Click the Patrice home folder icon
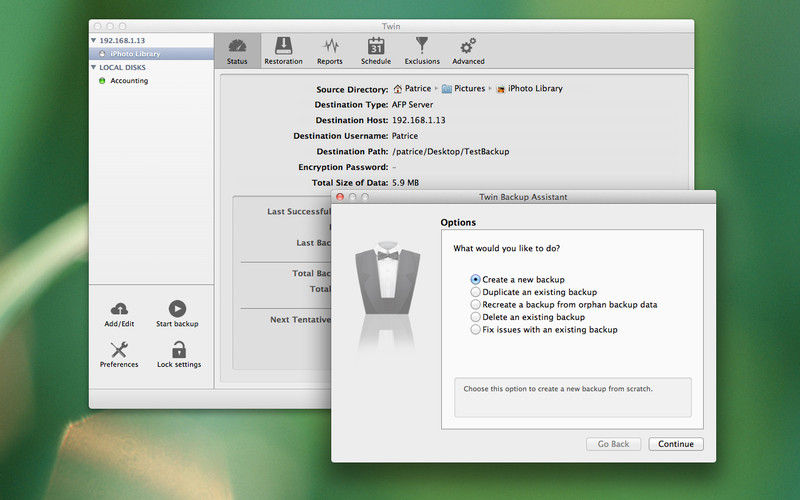800x500 pixels. [x=398, y=89]
